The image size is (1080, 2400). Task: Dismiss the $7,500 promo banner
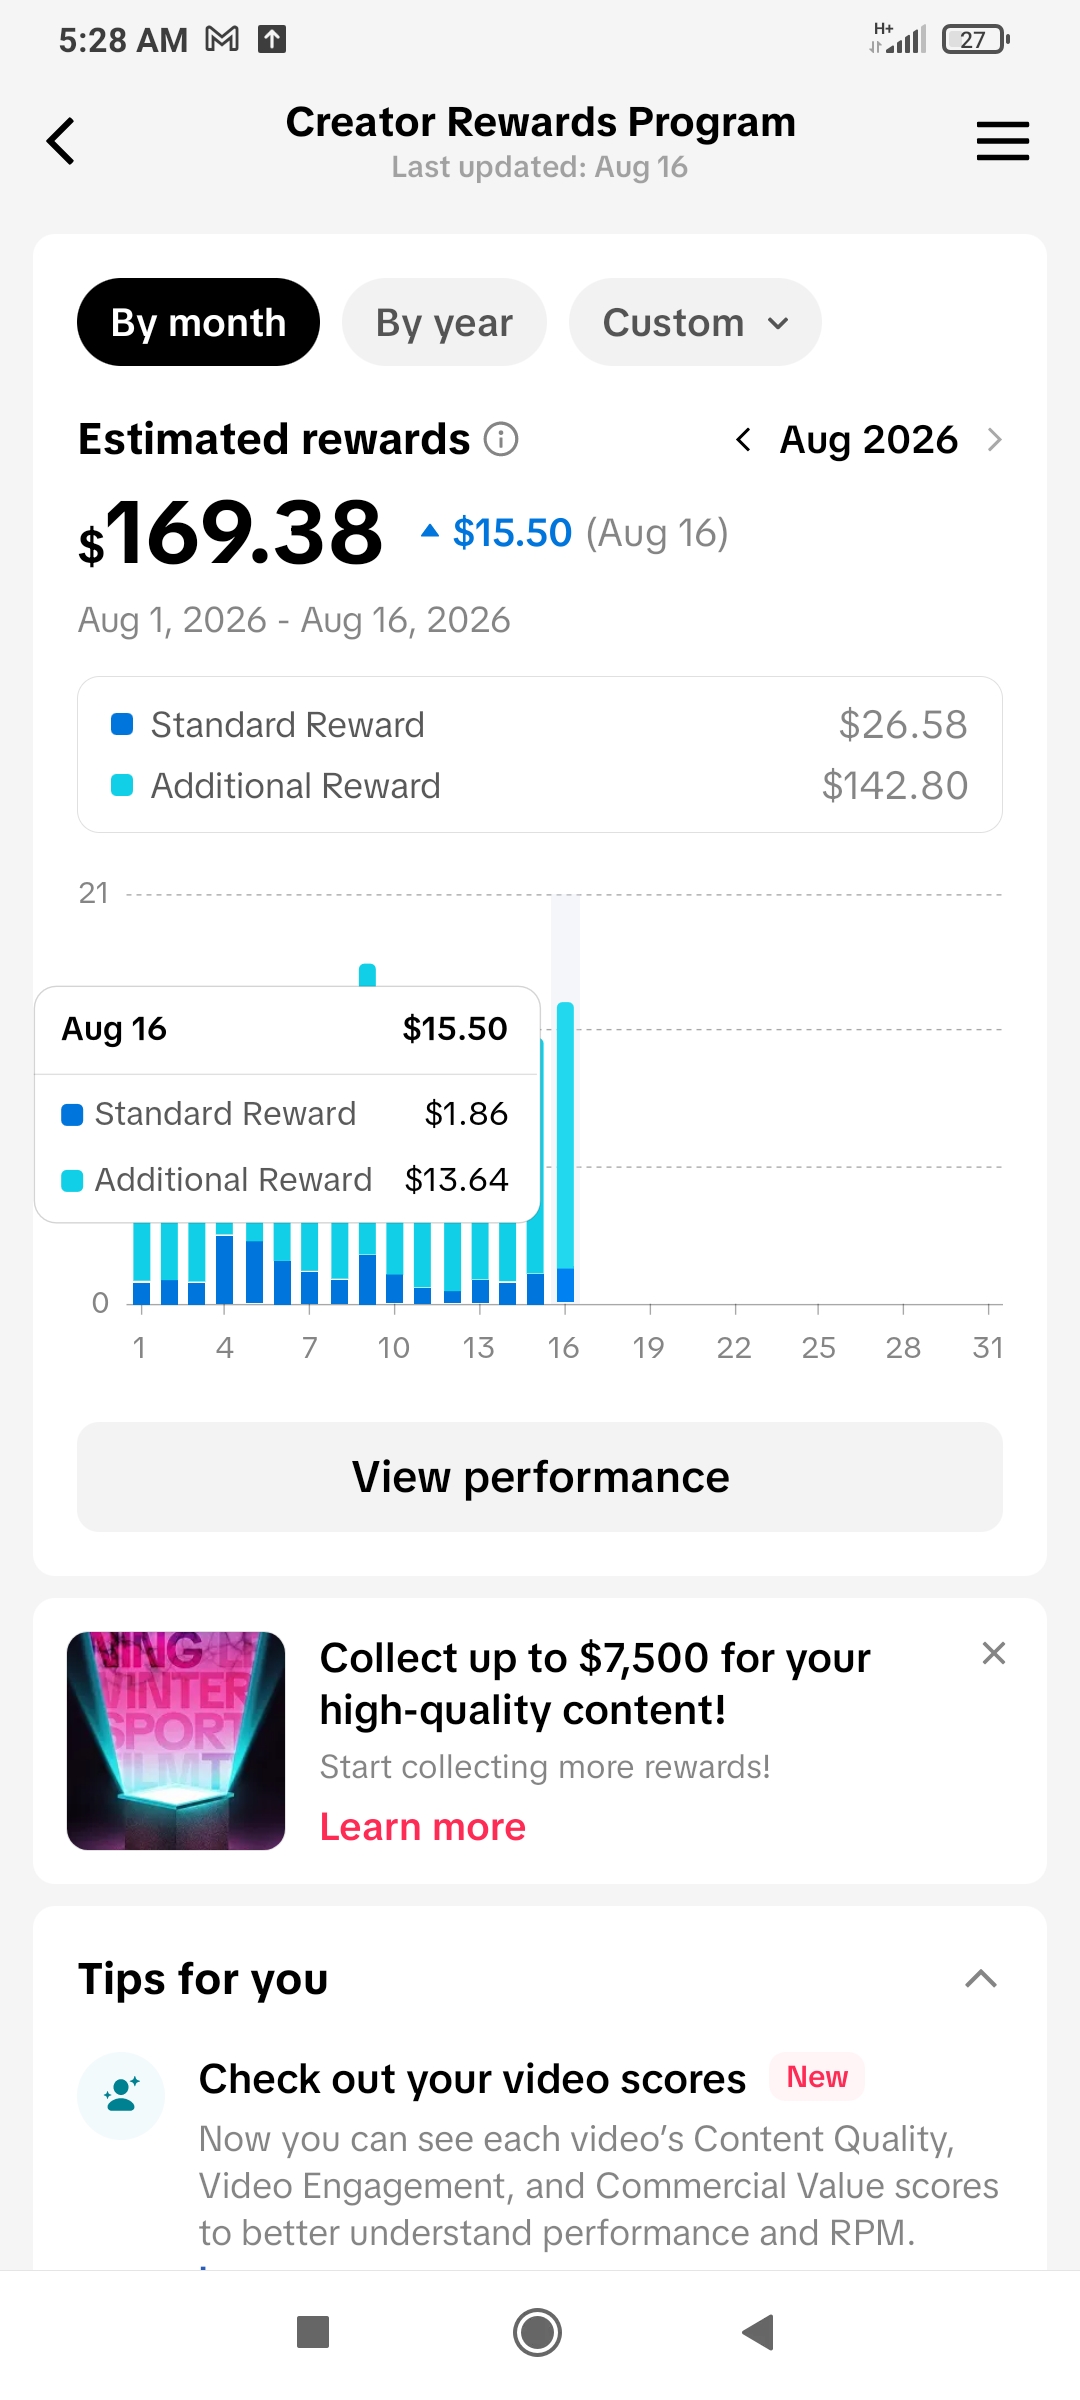(x=993, y=1653)
